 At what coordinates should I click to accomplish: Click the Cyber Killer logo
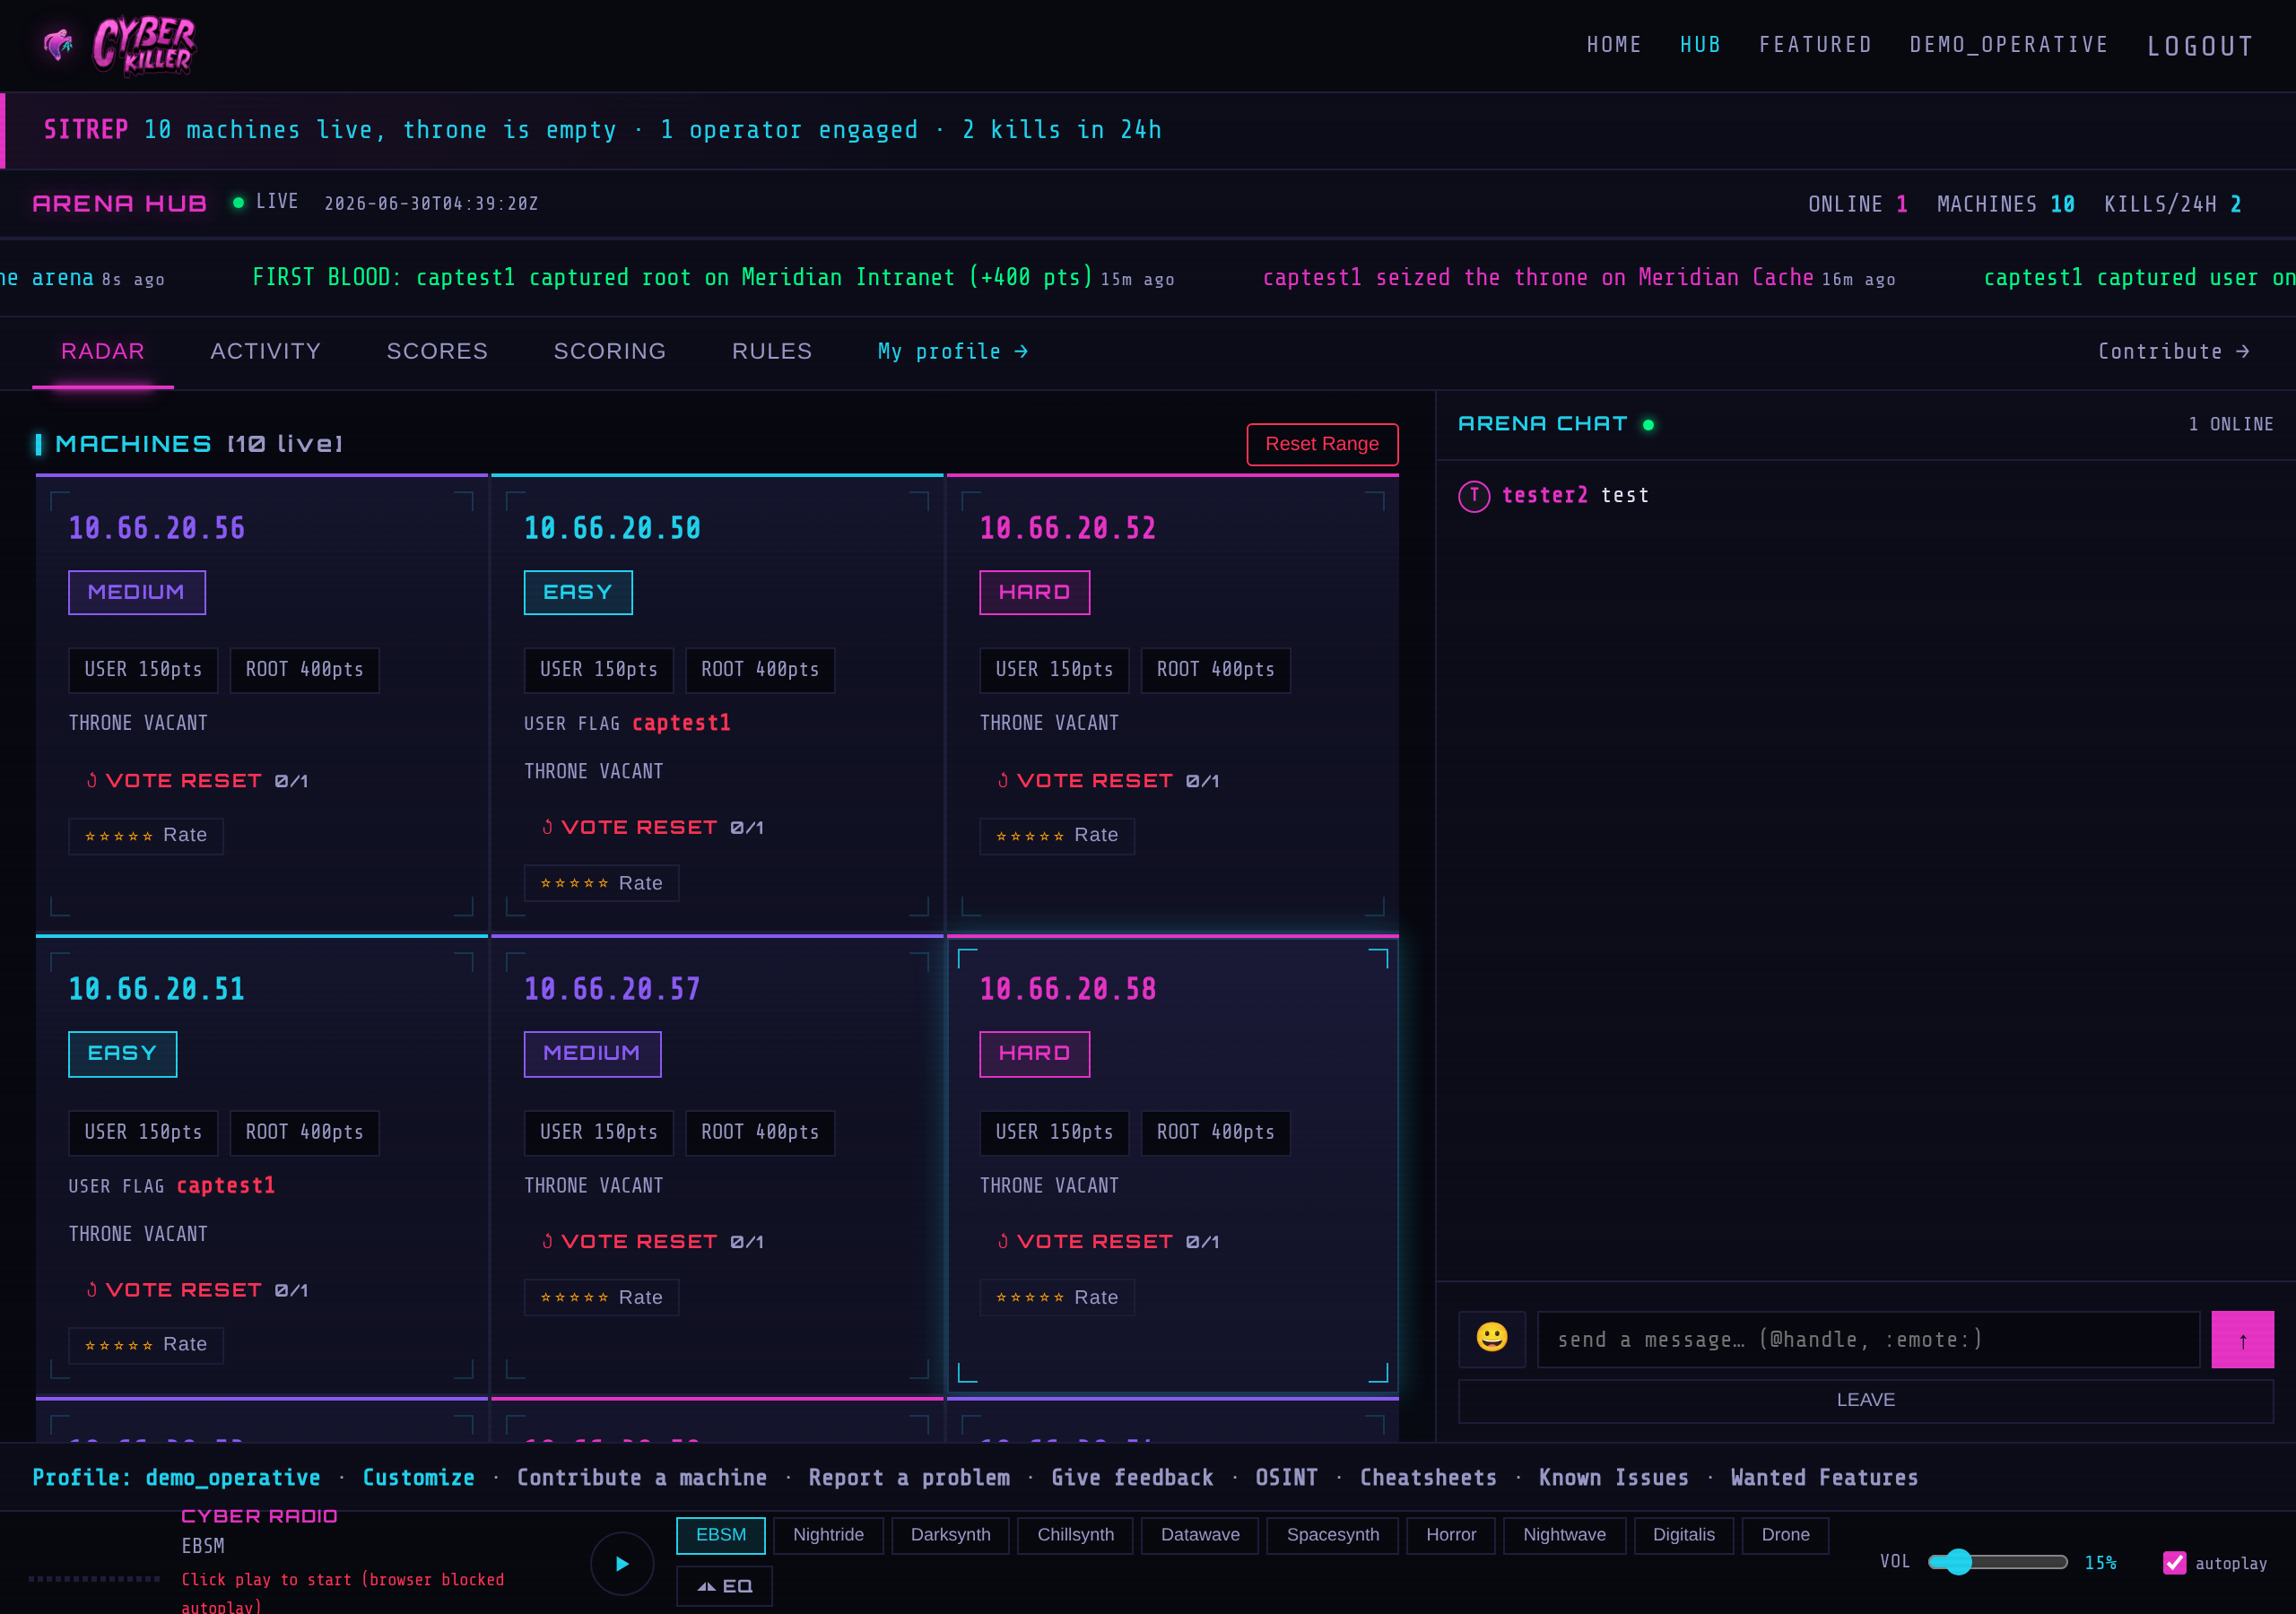119,45
